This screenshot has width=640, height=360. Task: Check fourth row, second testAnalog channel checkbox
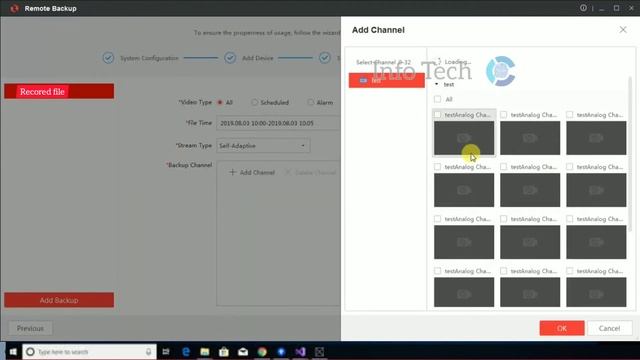pos(504,271)
